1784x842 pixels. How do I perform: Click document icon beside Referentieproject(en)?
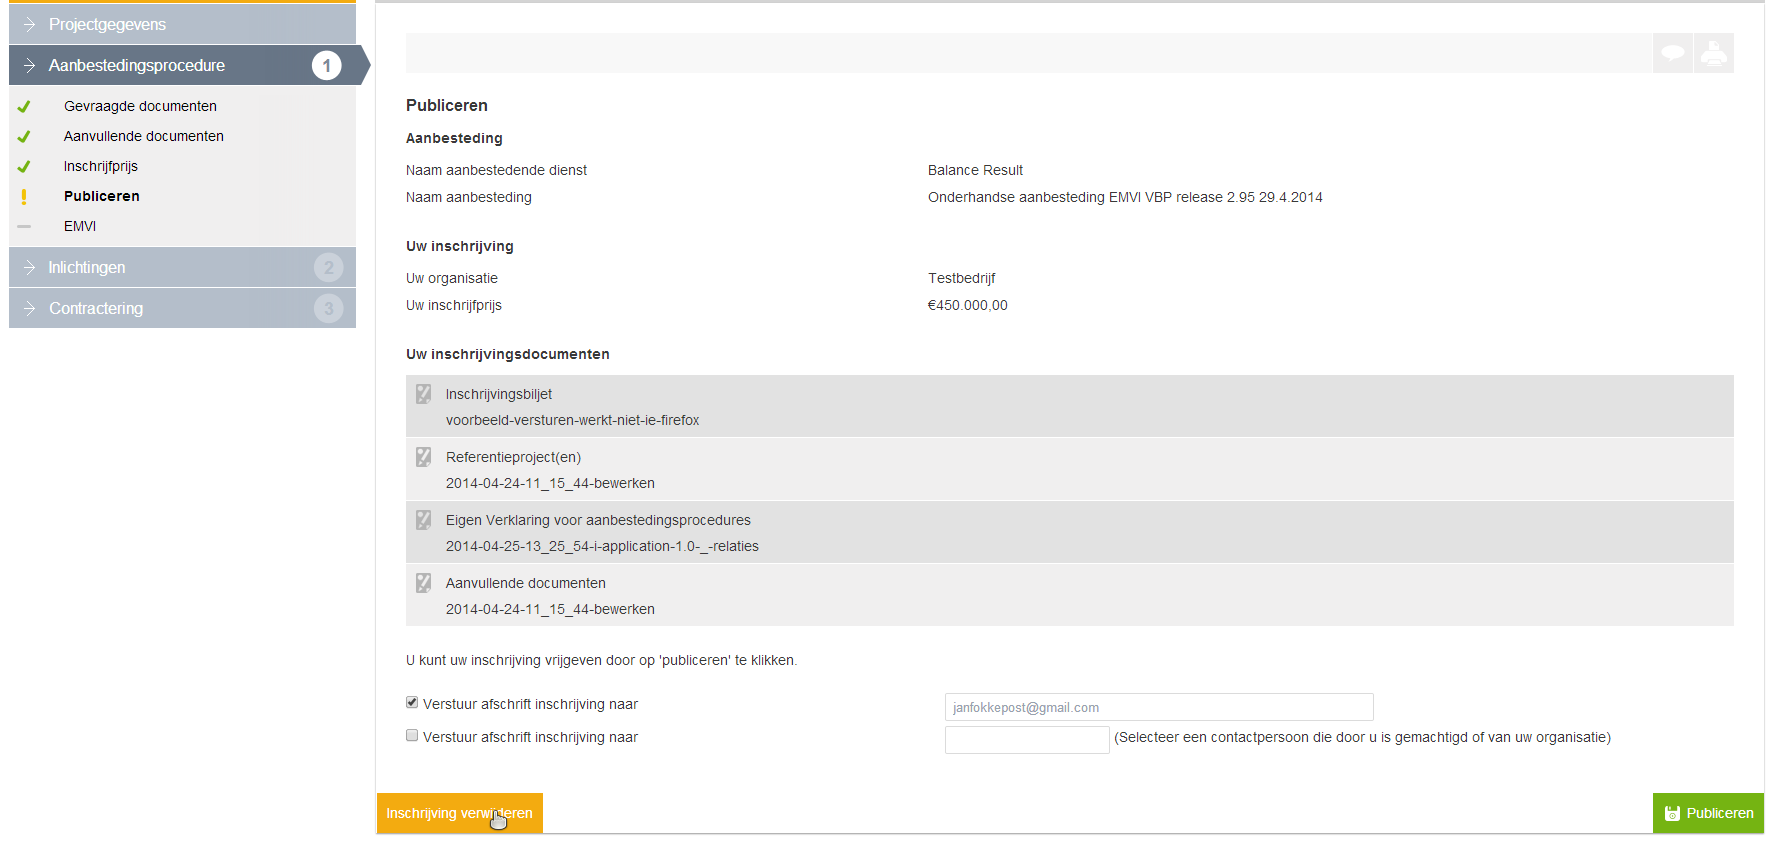(x=424, y=457)
